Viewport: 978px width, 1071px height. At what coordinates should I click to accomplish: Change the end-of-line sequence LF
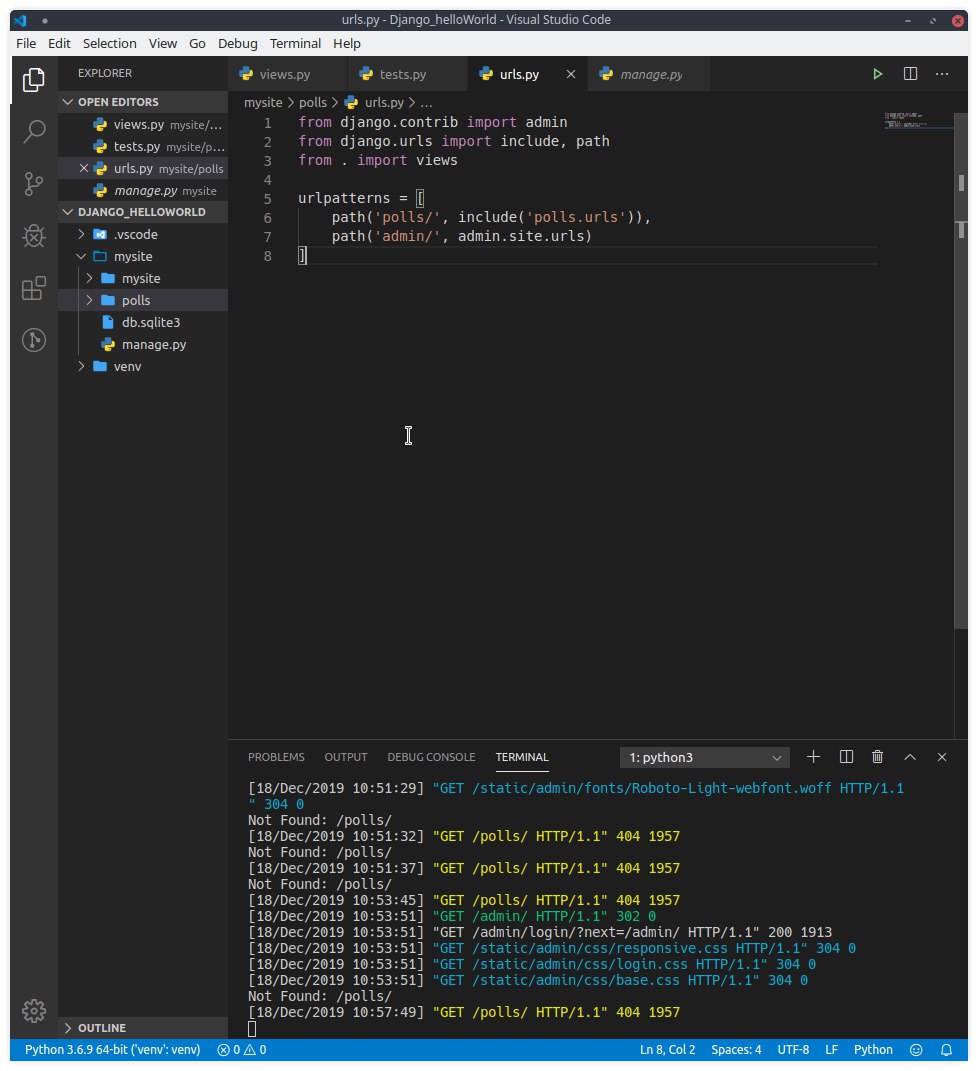[x=831, y=1050]
